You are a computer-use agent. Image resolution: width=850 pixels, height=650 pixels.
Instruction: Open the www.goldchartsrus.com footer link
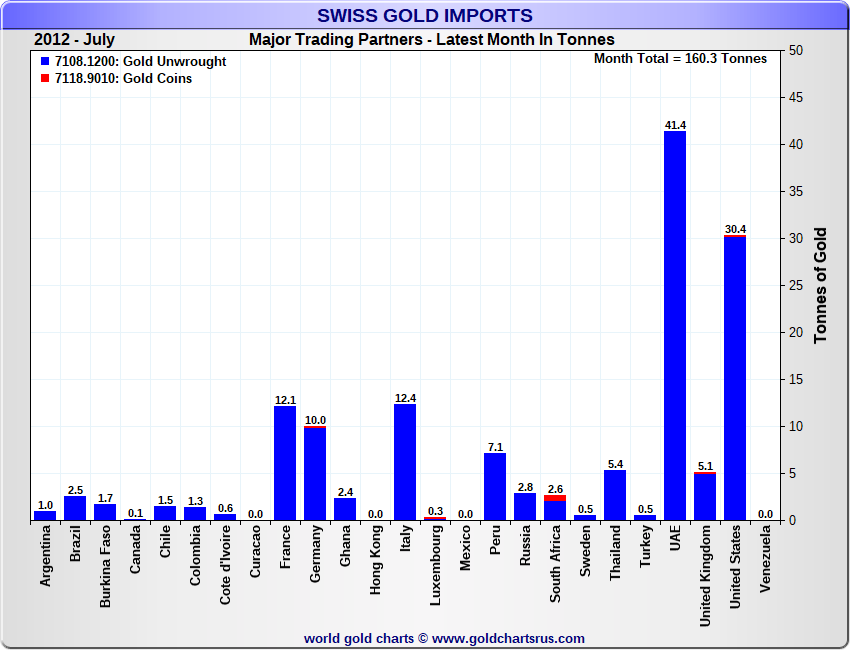pos(508,638)
